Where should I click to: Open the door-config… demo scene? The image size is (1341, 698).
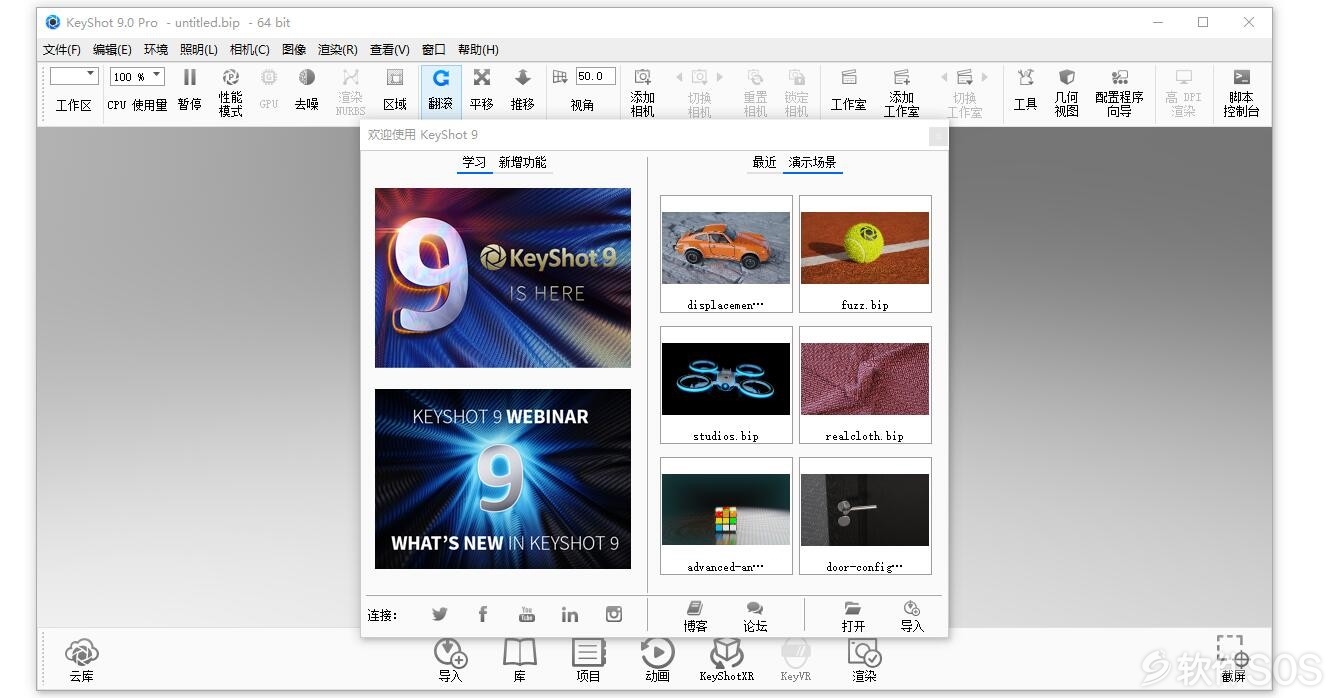coord(865,516)
